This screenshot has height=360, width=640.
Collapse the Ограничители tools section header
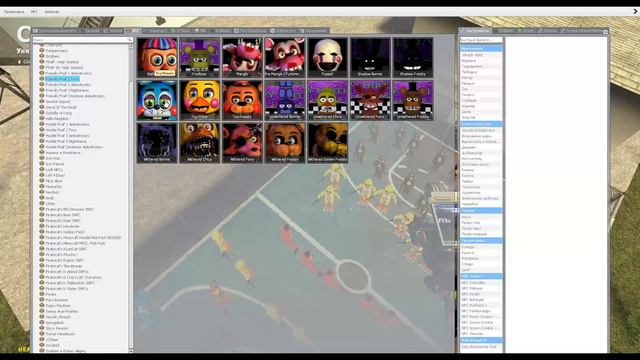[481, 49]
